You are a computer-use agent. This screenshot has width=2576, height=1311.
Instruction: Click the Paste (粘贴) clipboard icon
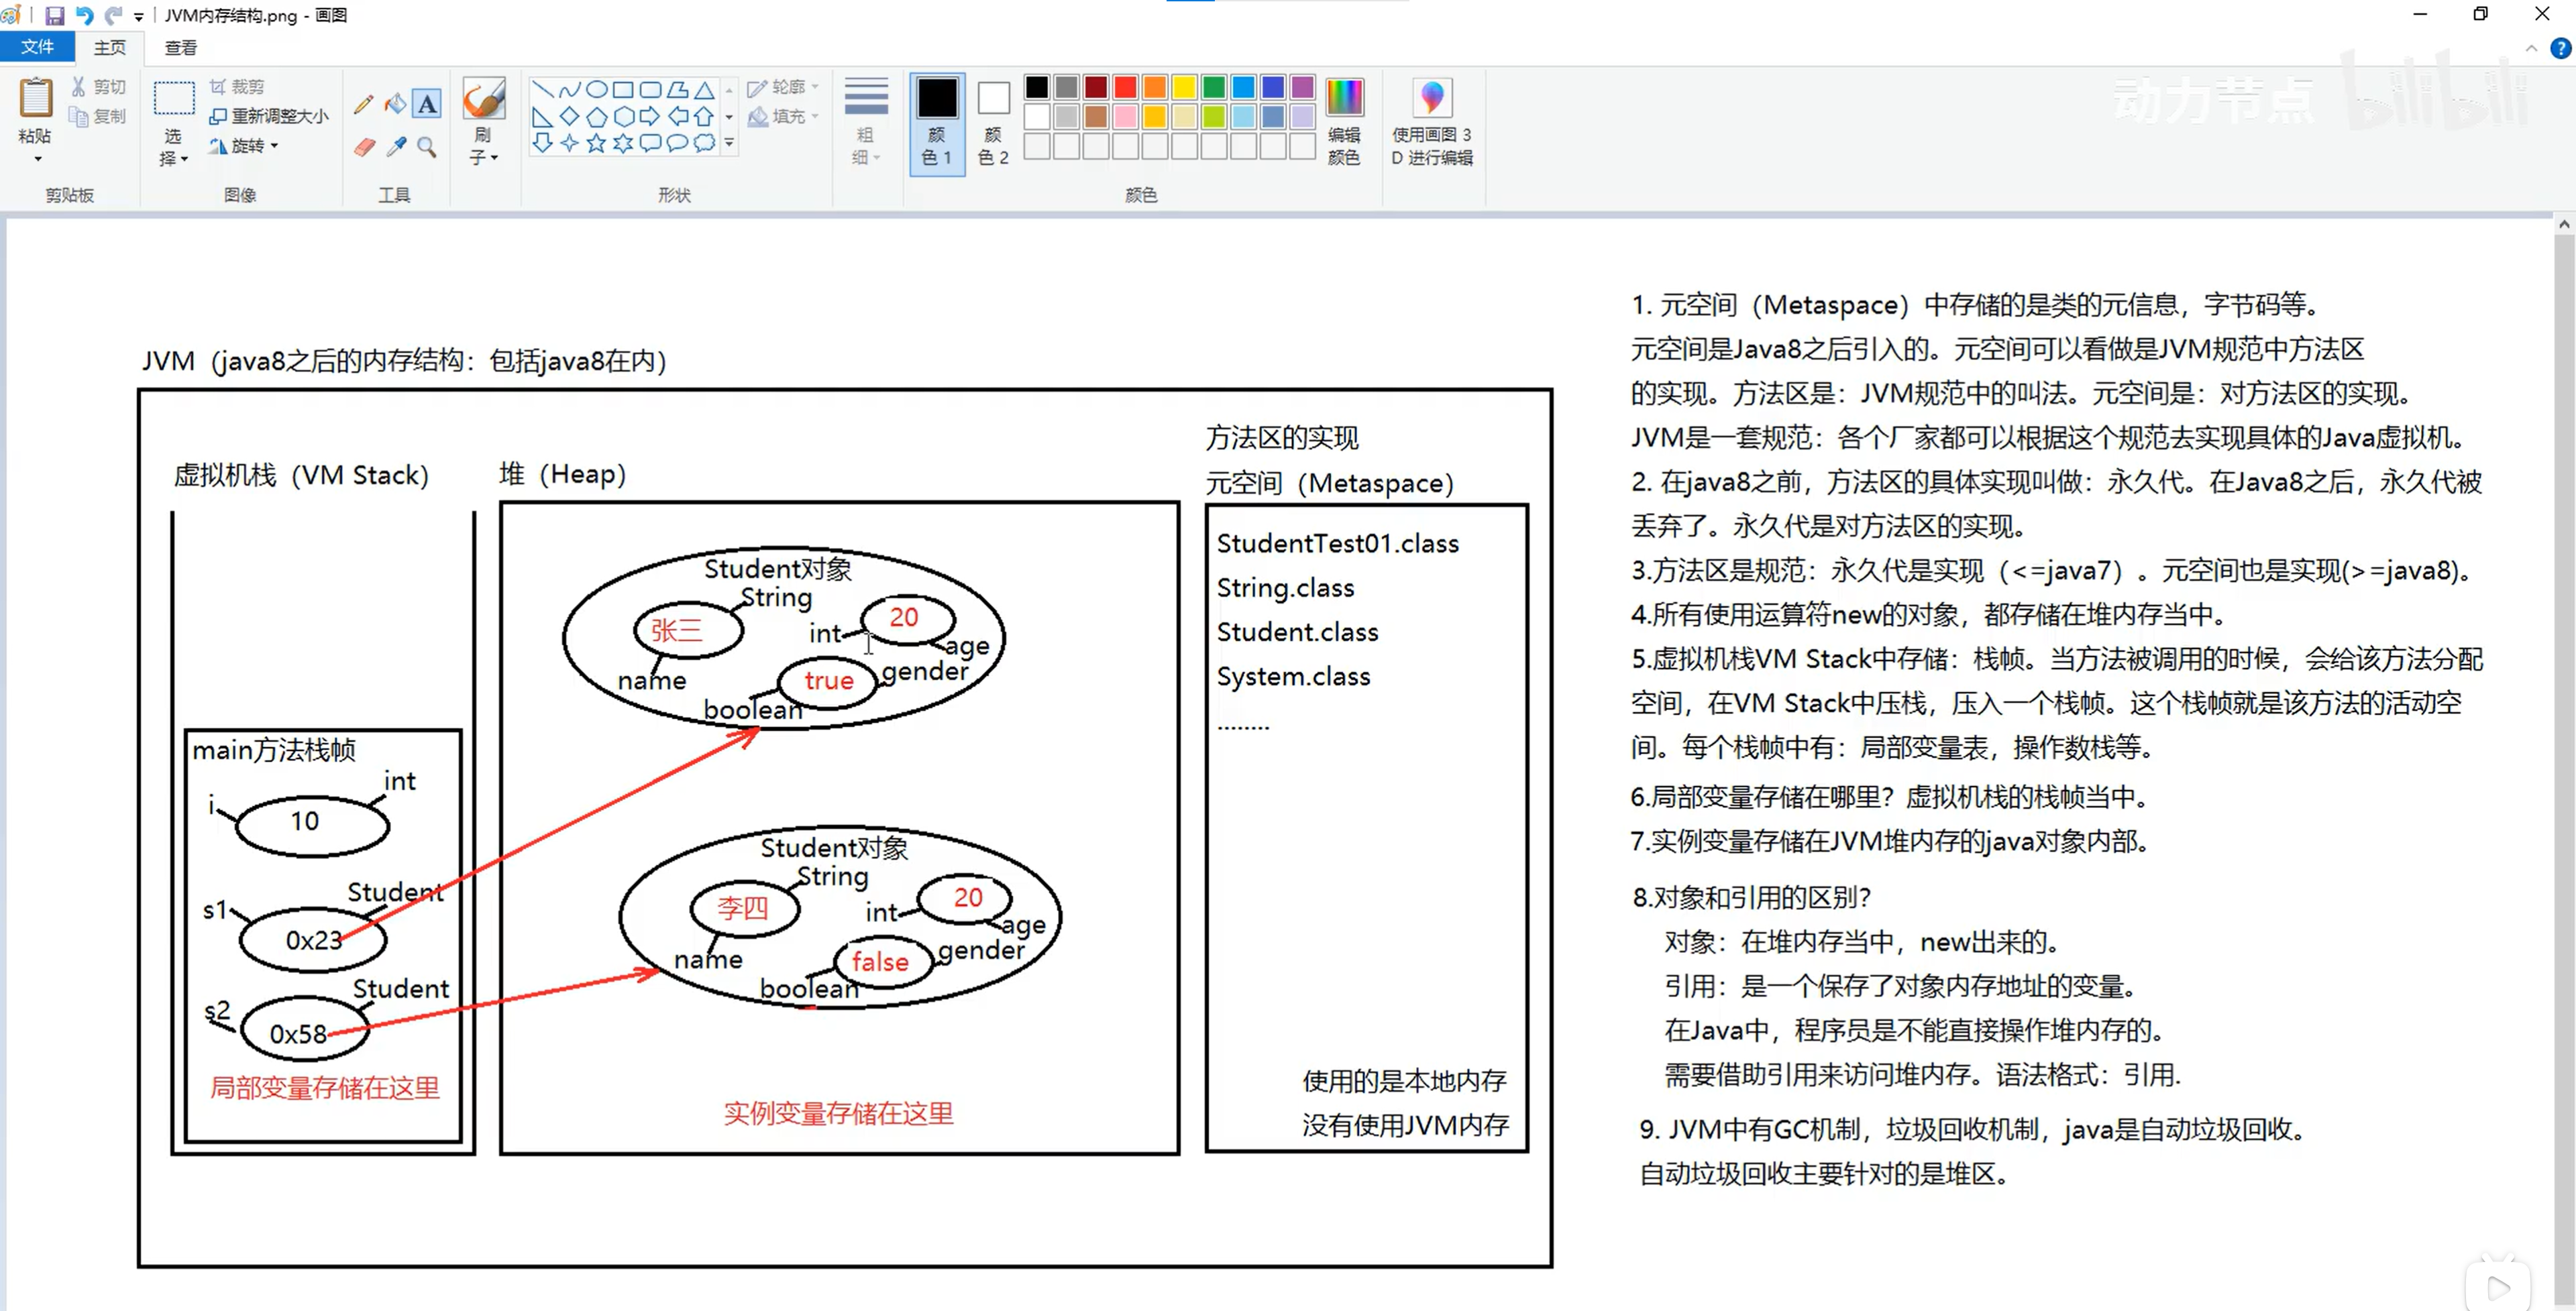[x=36, y=99]
